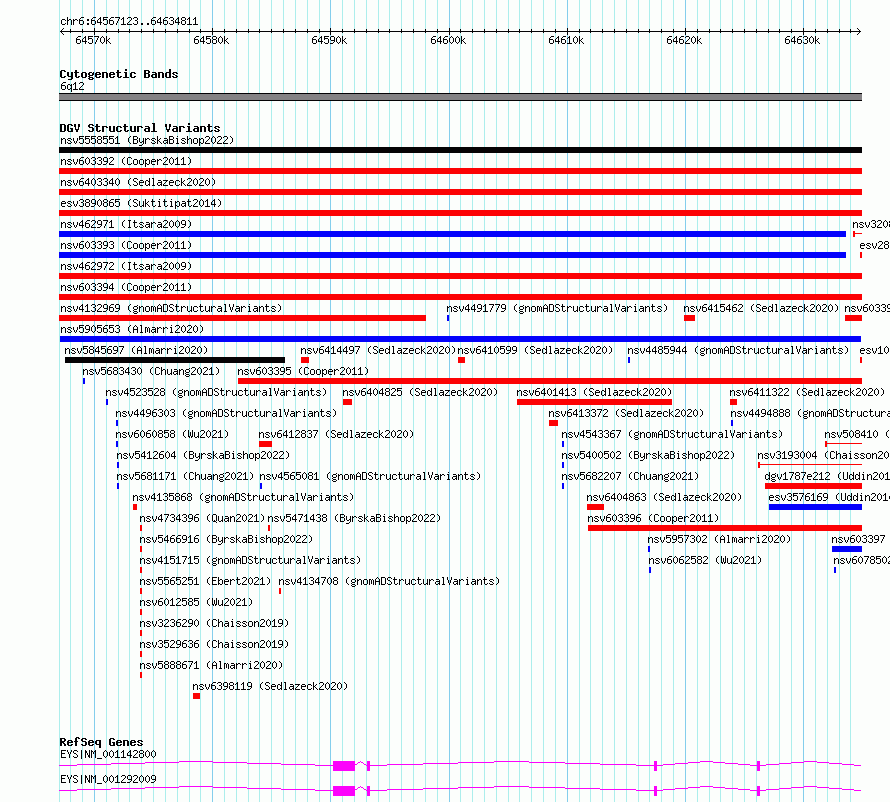Open esv3890865 (Suktitipat2014) variant entry
The image size is (890, 802).
click(x=141, y=203)
